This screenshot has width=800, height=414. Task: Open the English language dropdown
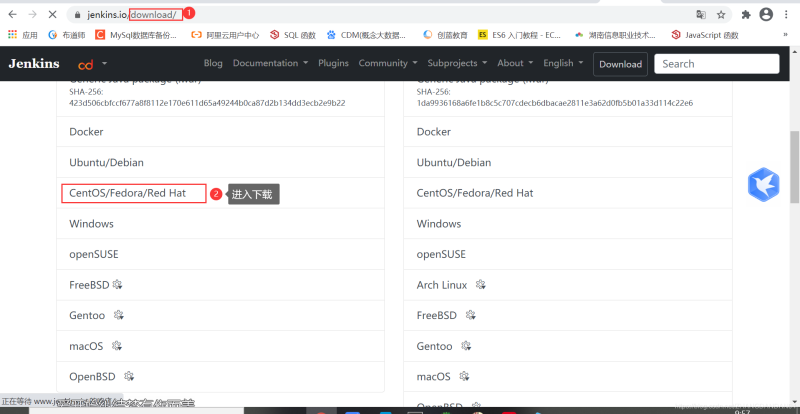pyautogui.click(x=563, y=63)
